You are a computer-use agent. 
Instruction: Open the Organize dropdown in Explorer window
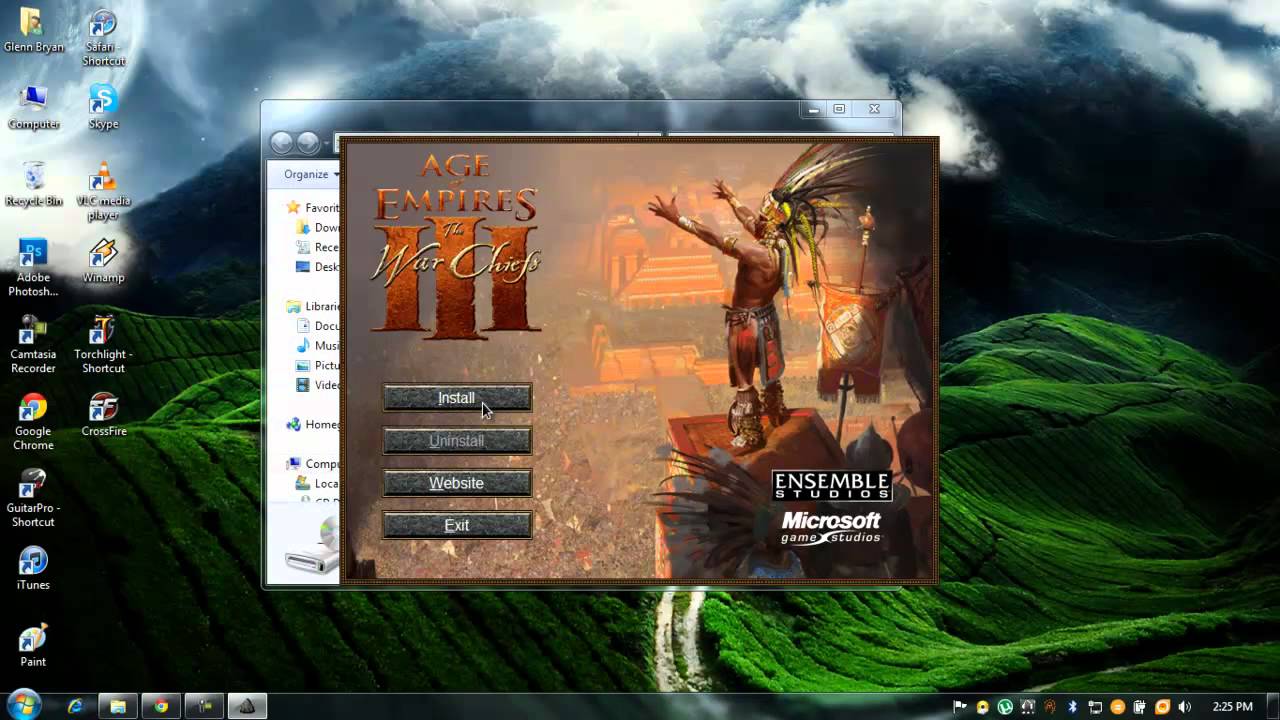tap(311, 174)
